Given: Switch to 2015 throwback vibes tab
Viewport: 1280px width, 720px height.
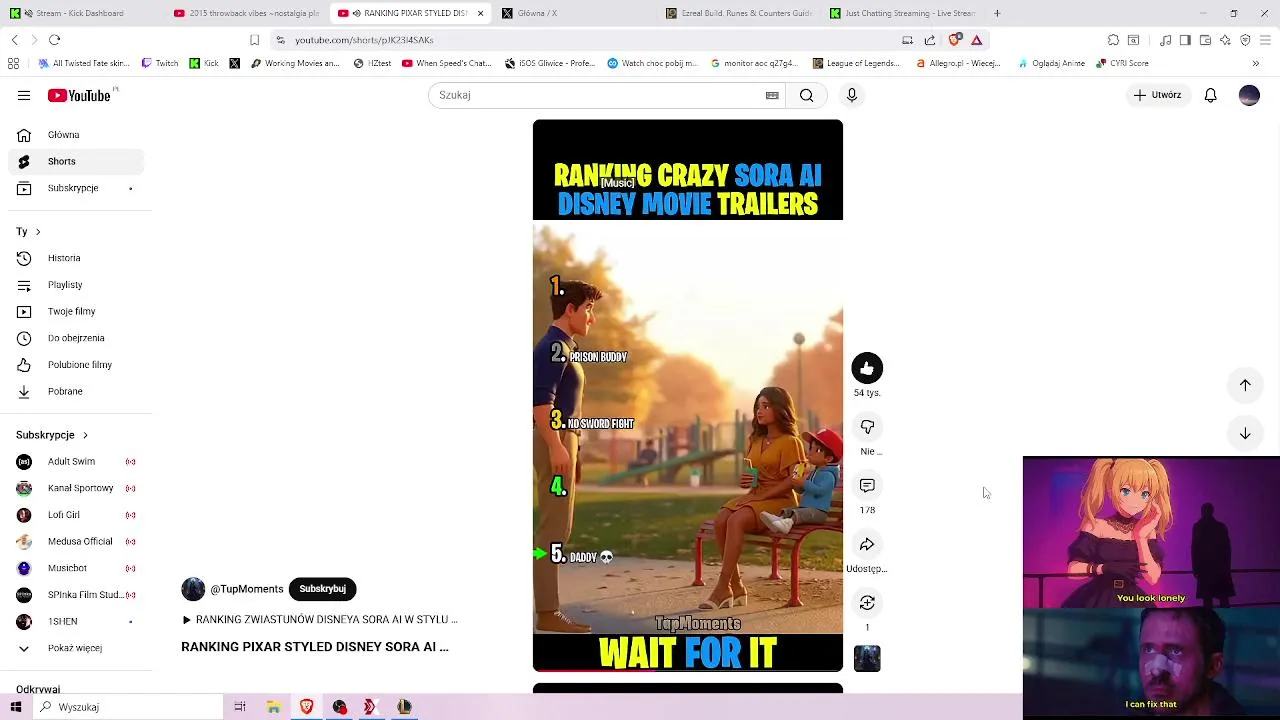Looking at the screenshot, I should pos(247,13).
